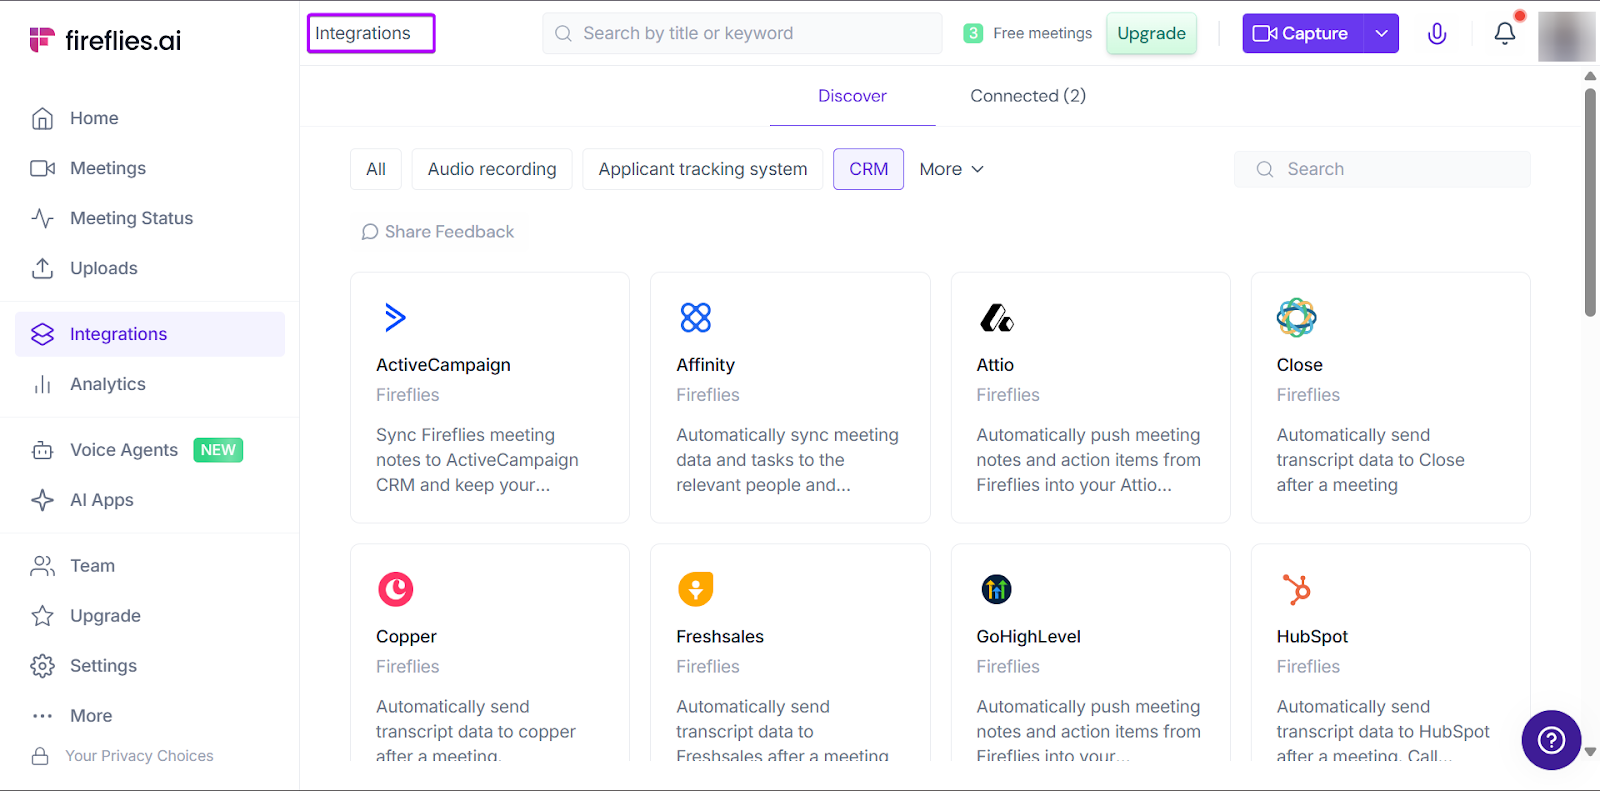Click the Close CRM logo icon

pyautogui.click(x=1296, y=317)
